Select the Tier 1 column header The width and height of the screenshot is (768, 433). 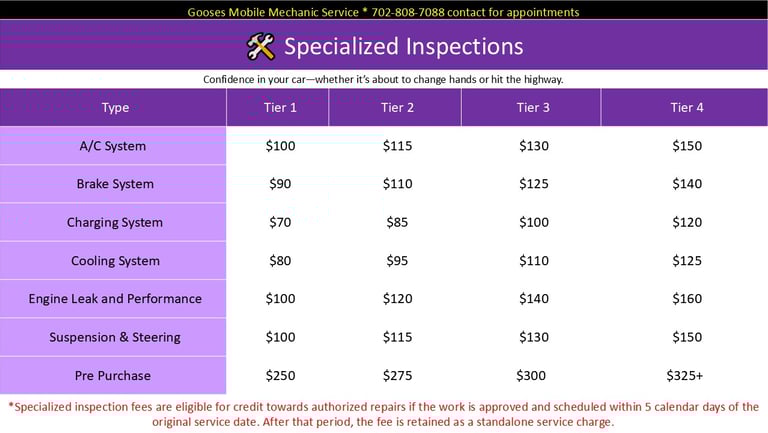279,107
